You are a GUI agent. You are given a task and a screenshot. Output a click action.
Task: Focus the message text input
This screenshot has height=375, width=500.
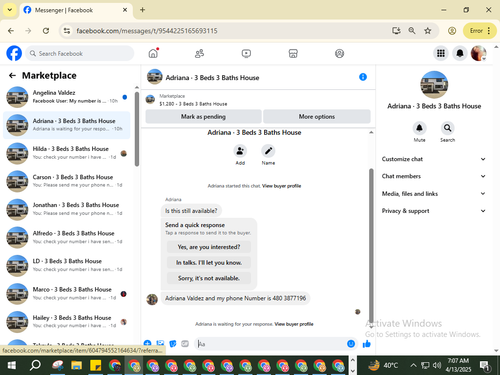(270, 344)
